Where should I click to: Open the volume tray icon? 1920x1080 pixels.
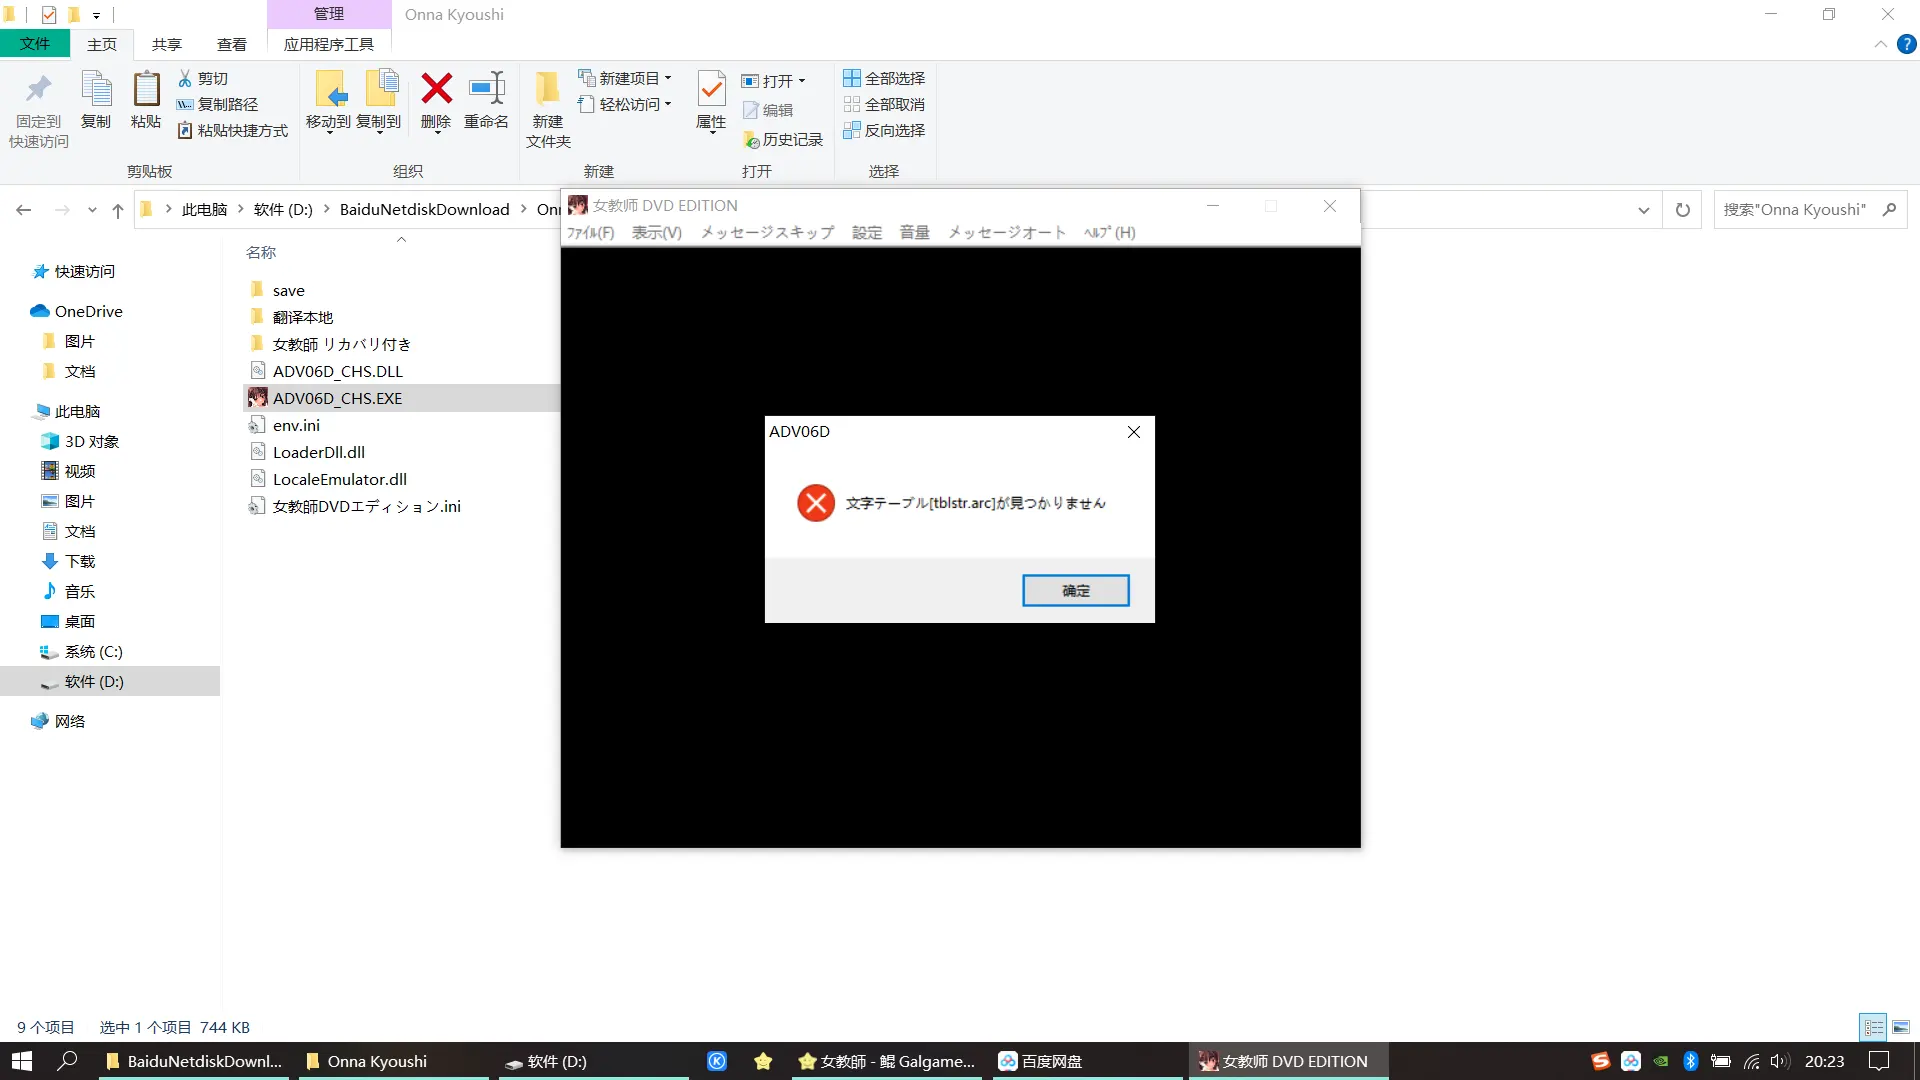click(1779, 1061)
